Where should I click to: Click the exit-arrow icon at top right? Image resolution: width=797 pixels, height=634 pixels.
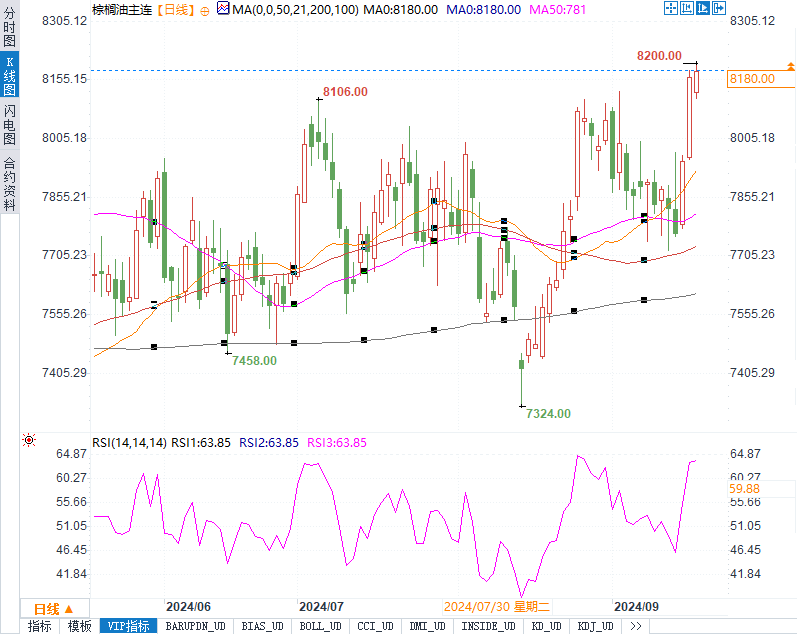click(719, 8)
